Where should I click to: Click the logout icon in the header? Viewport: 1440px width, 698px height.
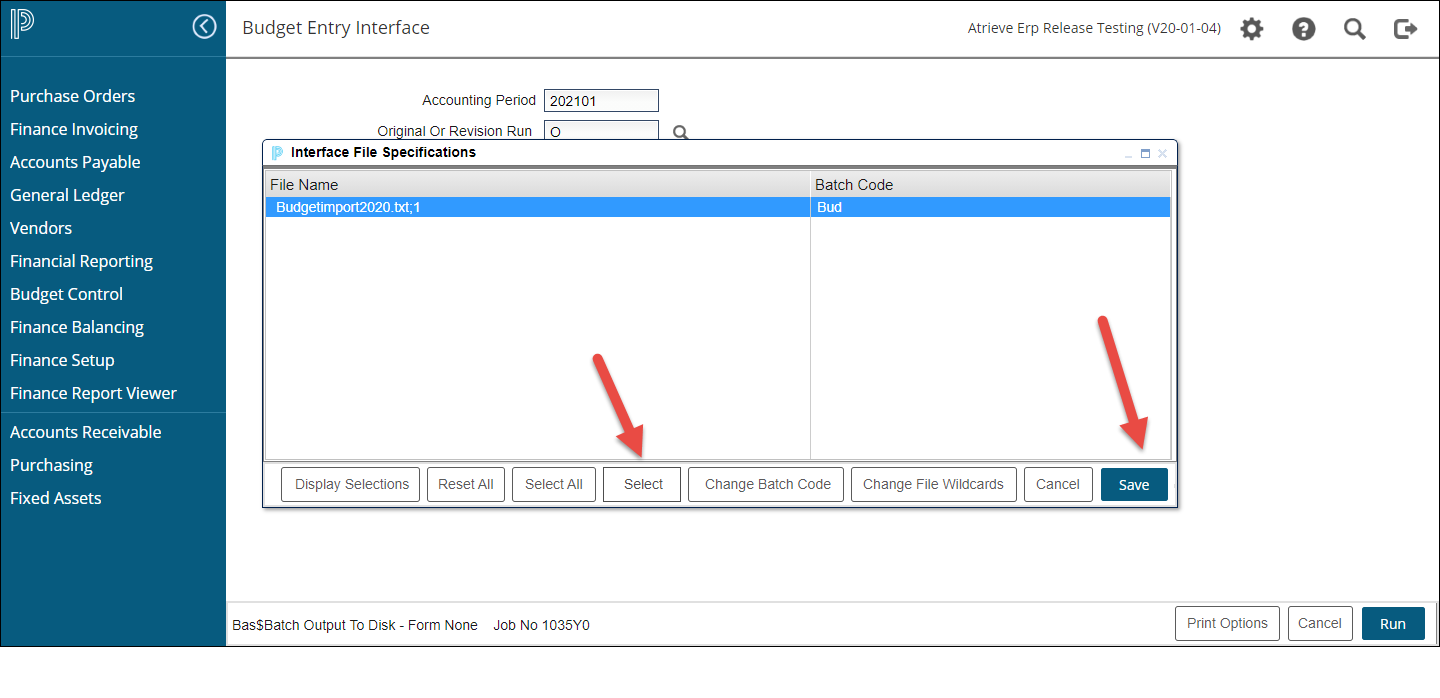pyautogui.click(x=1405, y=29)
